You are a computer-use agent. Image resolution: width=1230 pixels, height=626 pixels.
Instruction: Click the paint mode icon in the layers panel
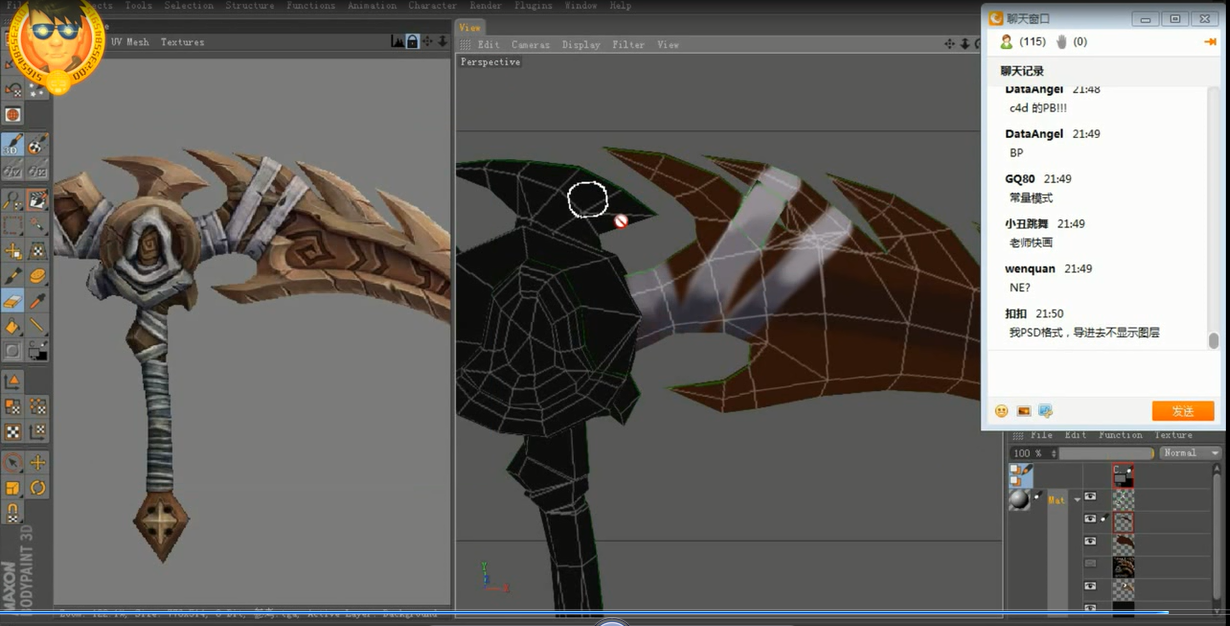(1021, 475)
